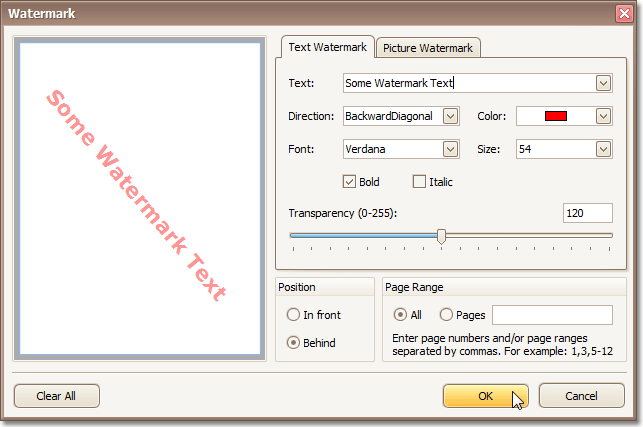Click the Transparency slider handle
643x427 pixels.
pos(441,236)
